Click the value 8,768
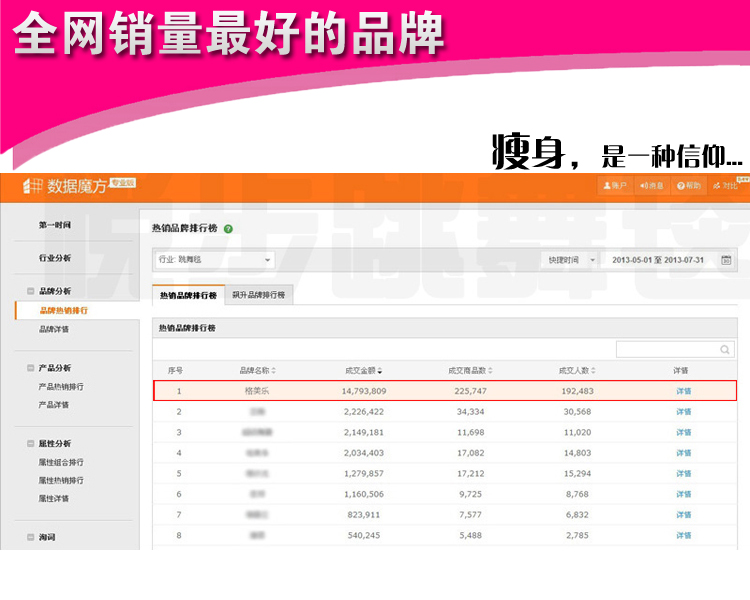The image size is (750, 600). [x=577, y=494]
